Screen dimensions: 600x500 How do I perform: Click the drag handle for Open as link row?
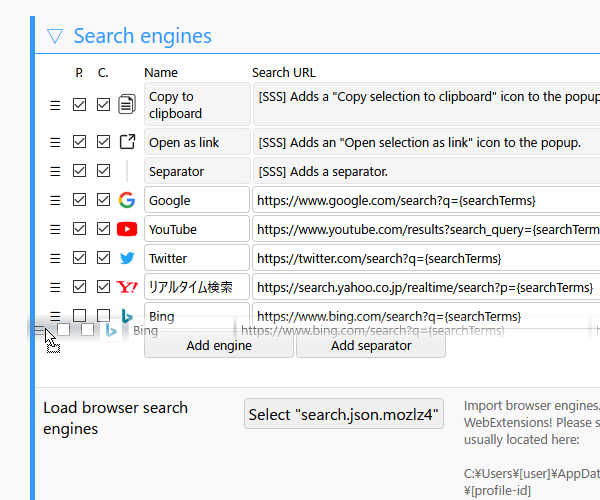click(55, 142)
